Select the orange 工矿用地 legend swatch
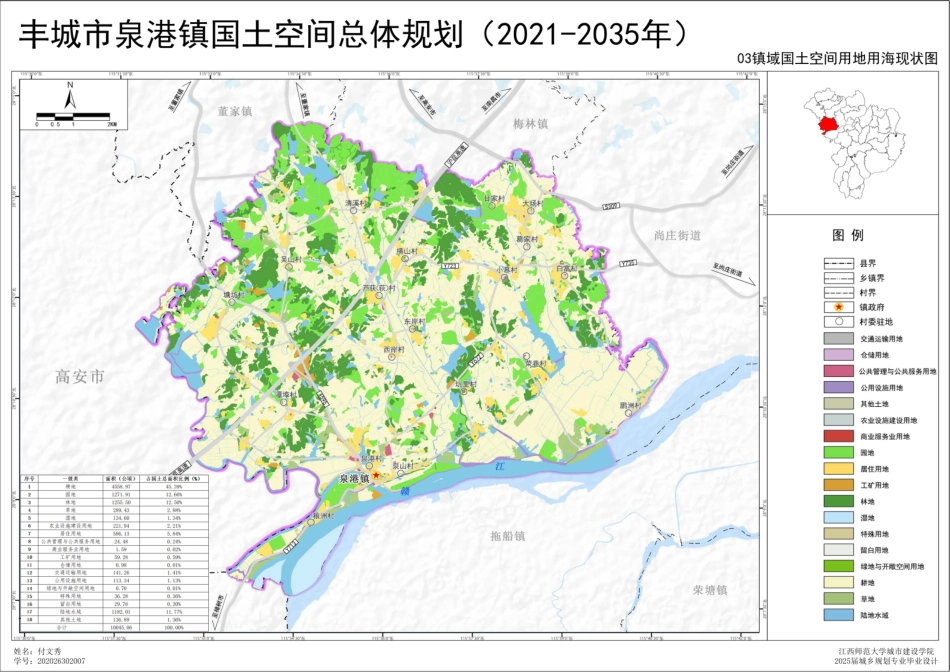This screenshot has height=672, width=950. point(838,482)
